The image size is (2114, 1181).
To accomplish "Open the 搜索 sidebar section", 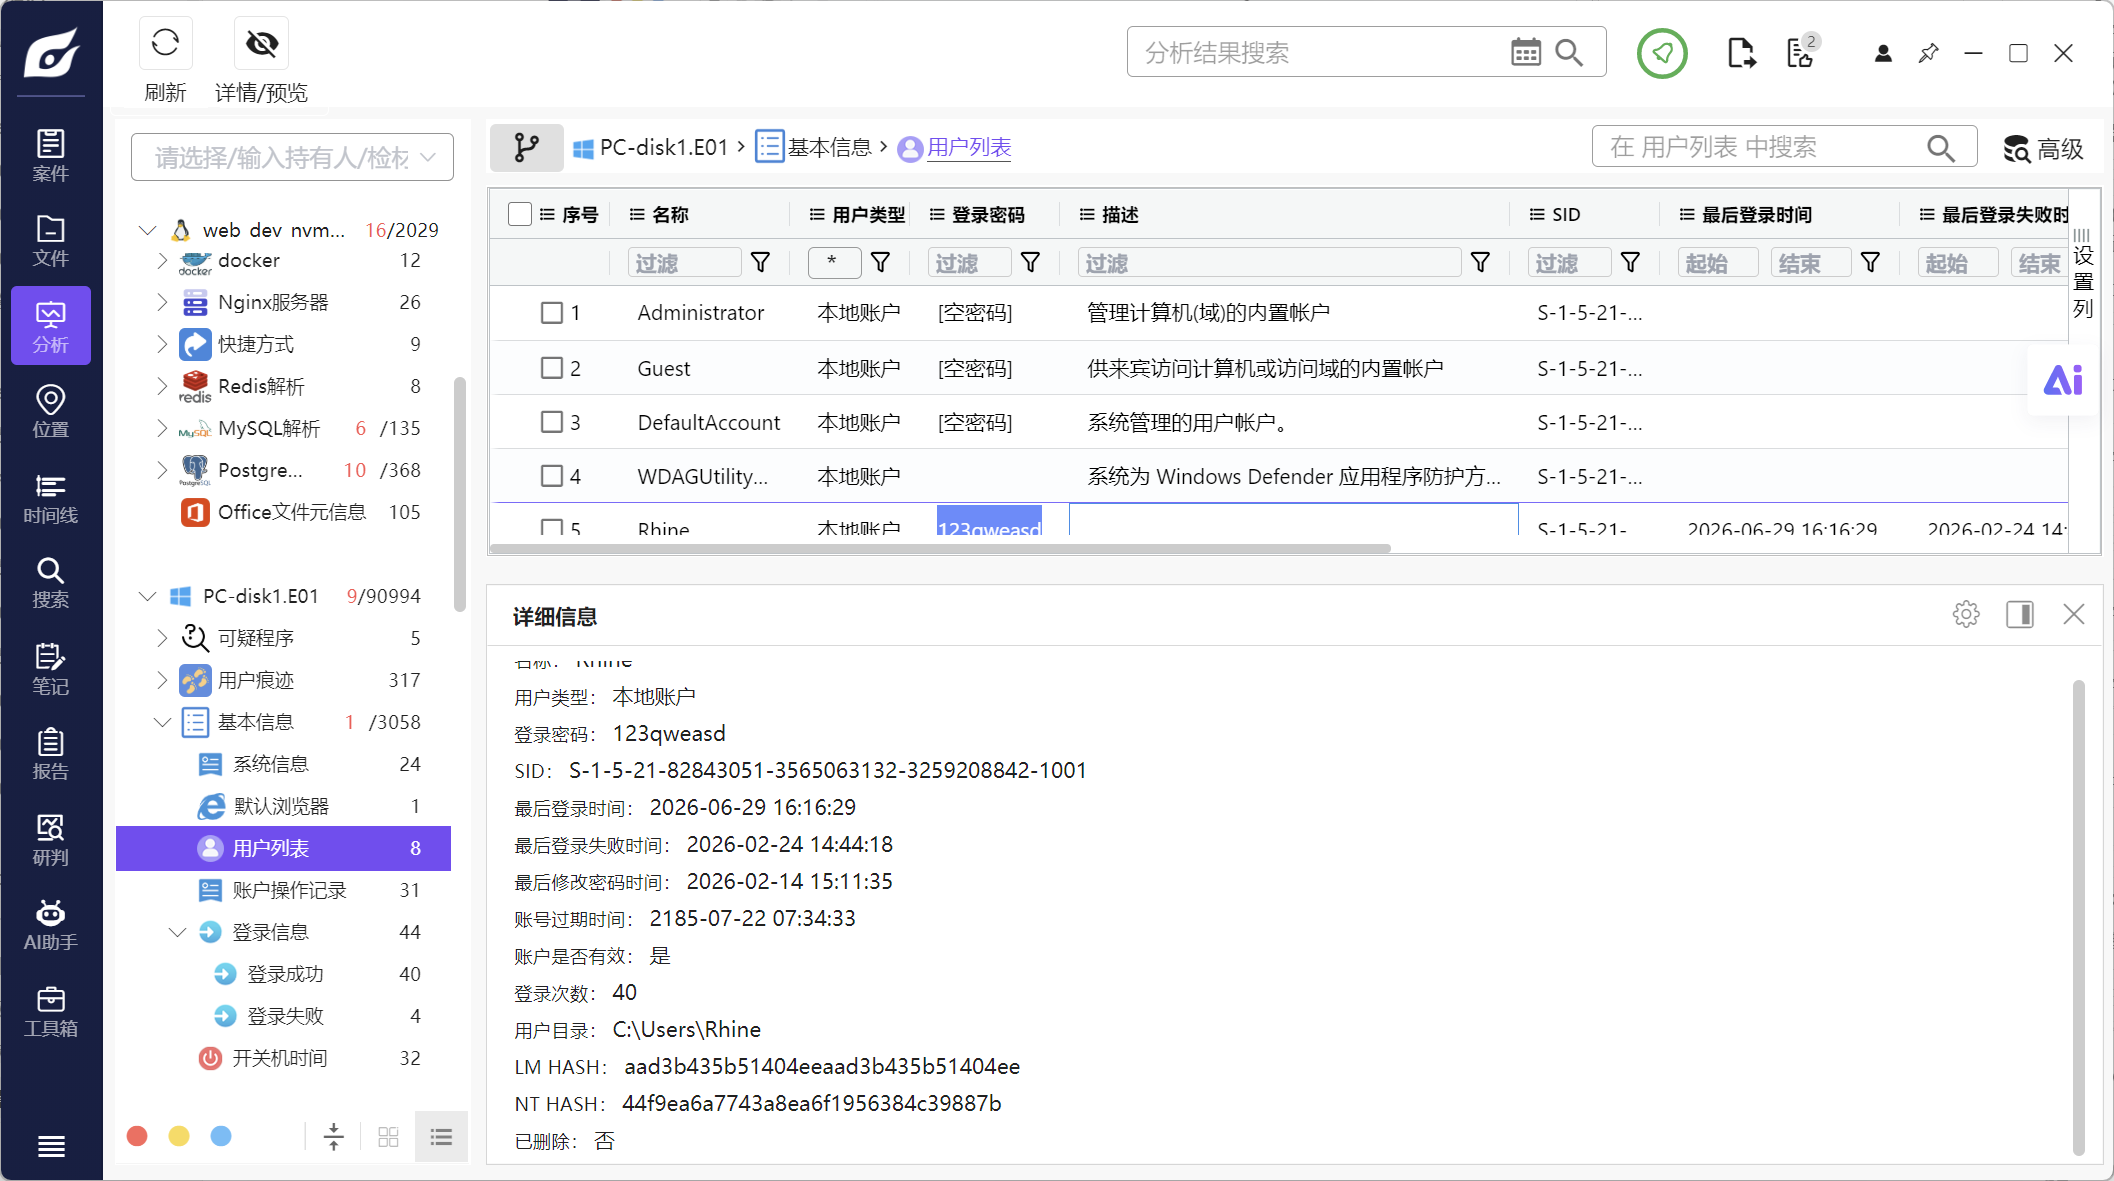I will pos(51,582).
